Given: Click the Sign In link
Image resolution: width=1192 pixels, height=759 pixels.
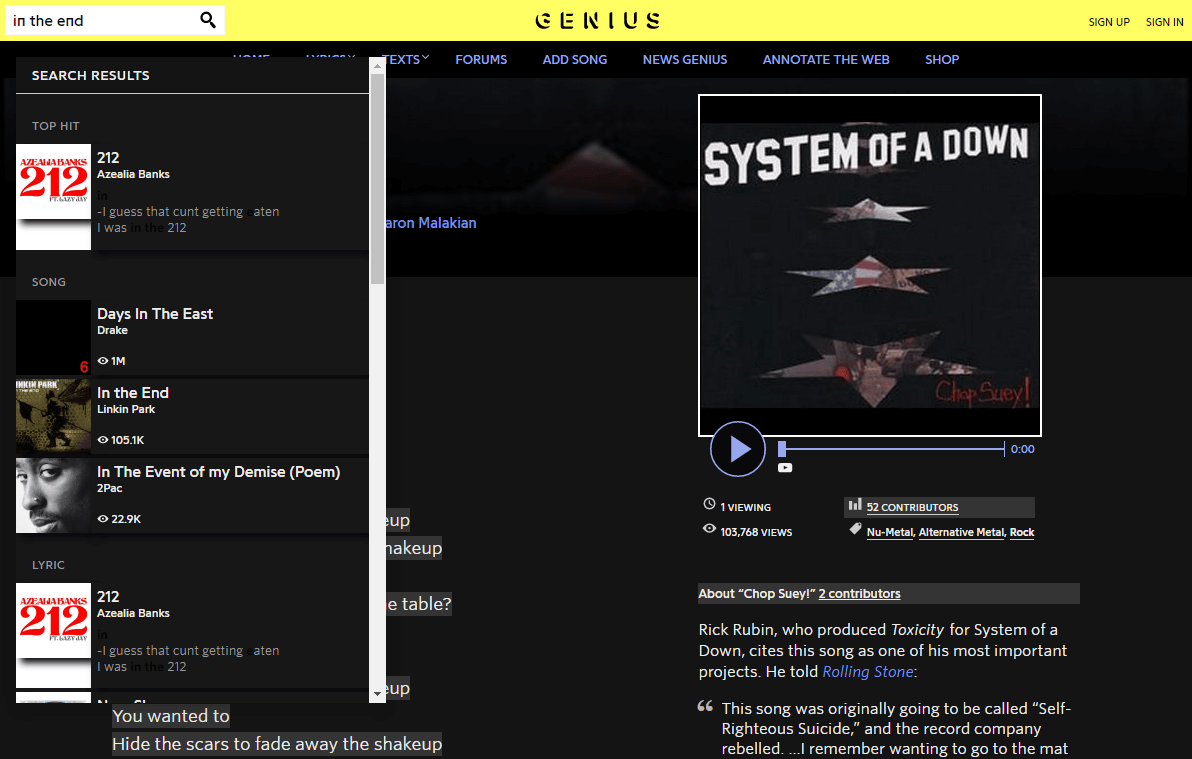Looking at the screenshot, I should (1165, 22).
